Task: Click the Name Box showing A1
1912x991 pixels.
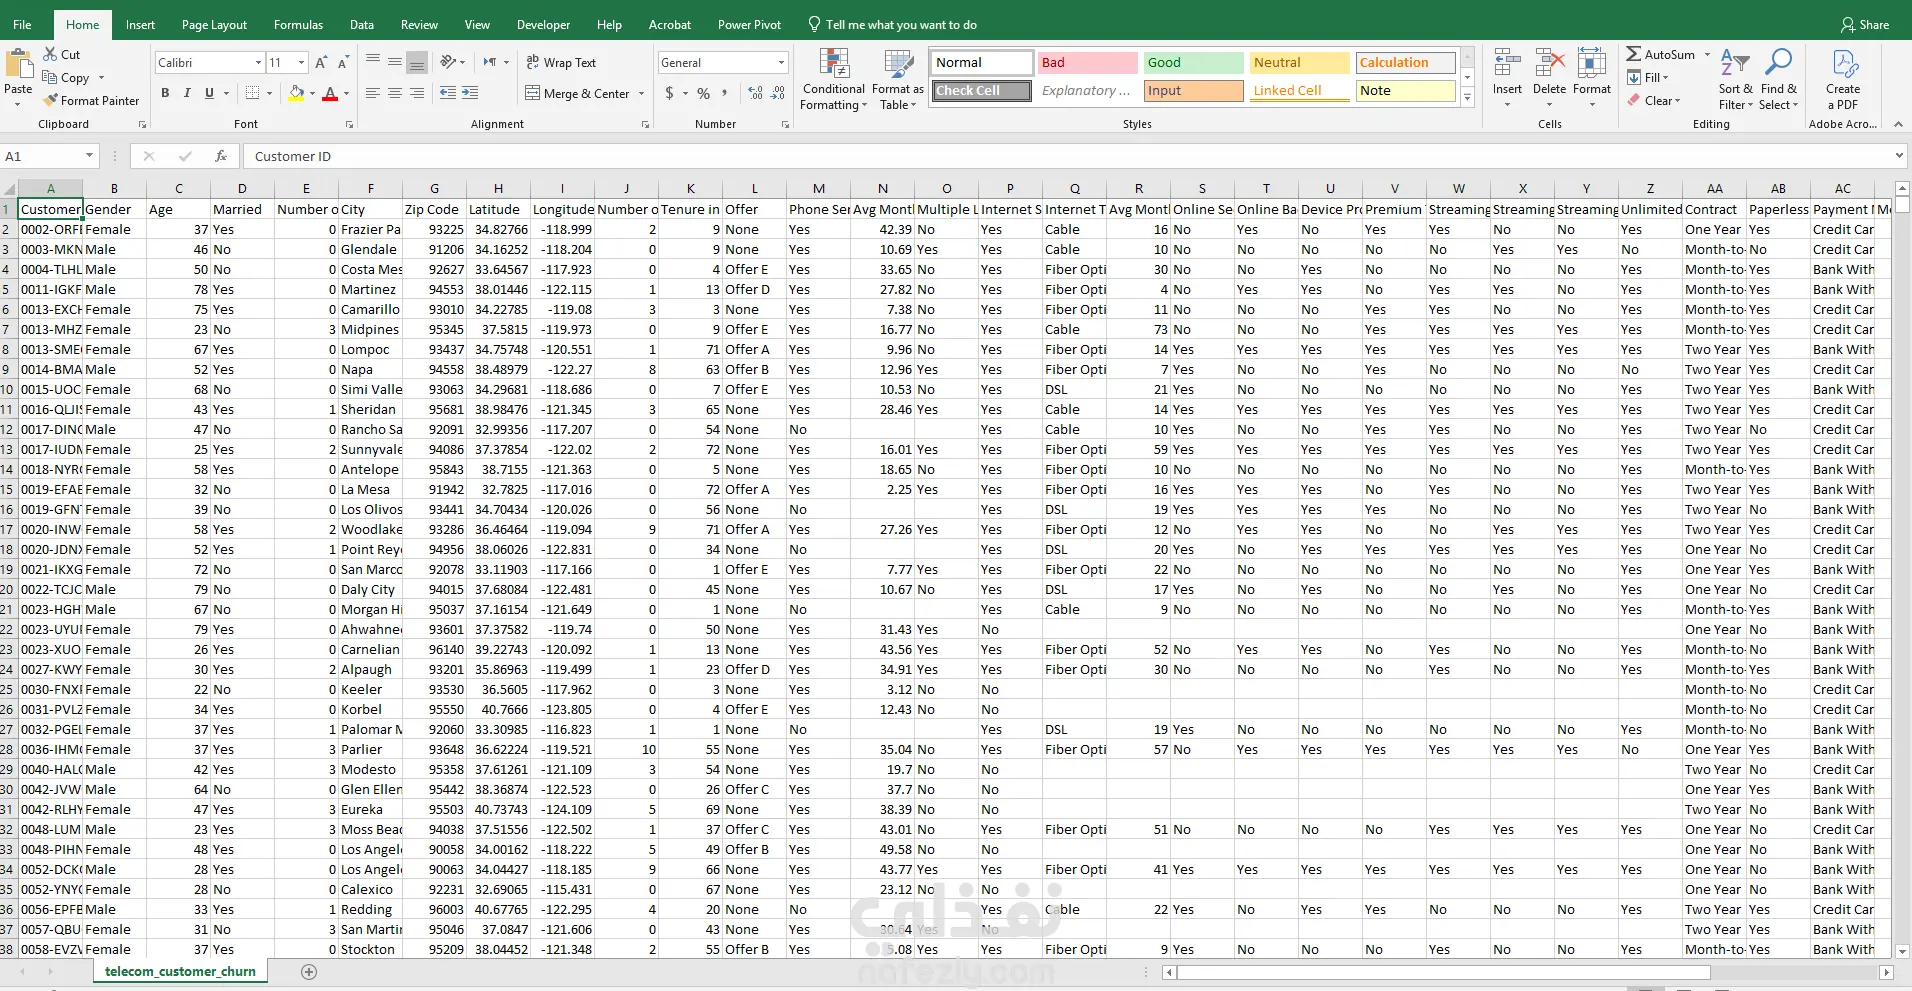Action: tap(42, 156)
